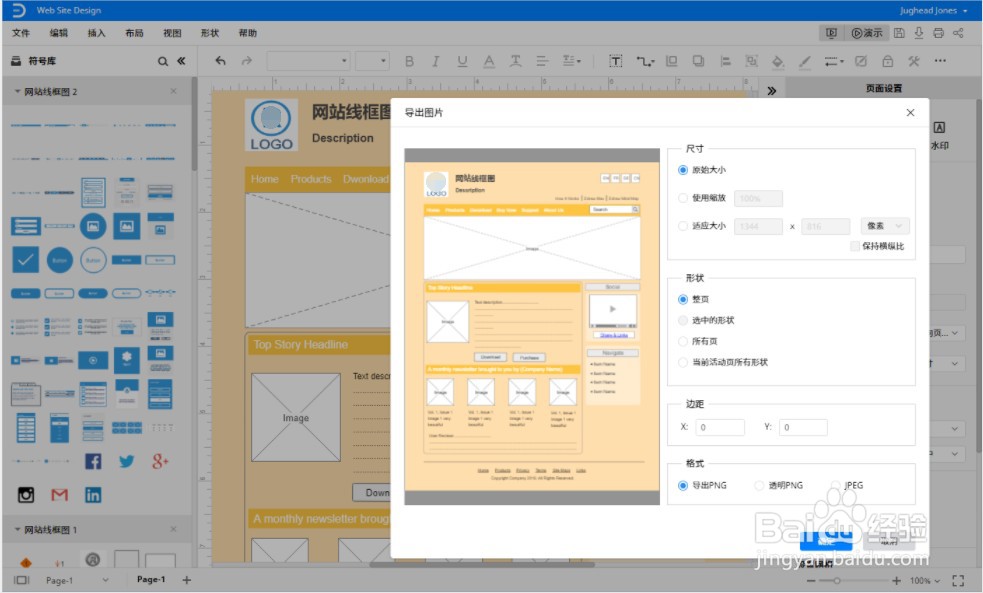Screen dimensions: 983x593
Task: Select the line color pen tool
Action: tap(805, 61)
